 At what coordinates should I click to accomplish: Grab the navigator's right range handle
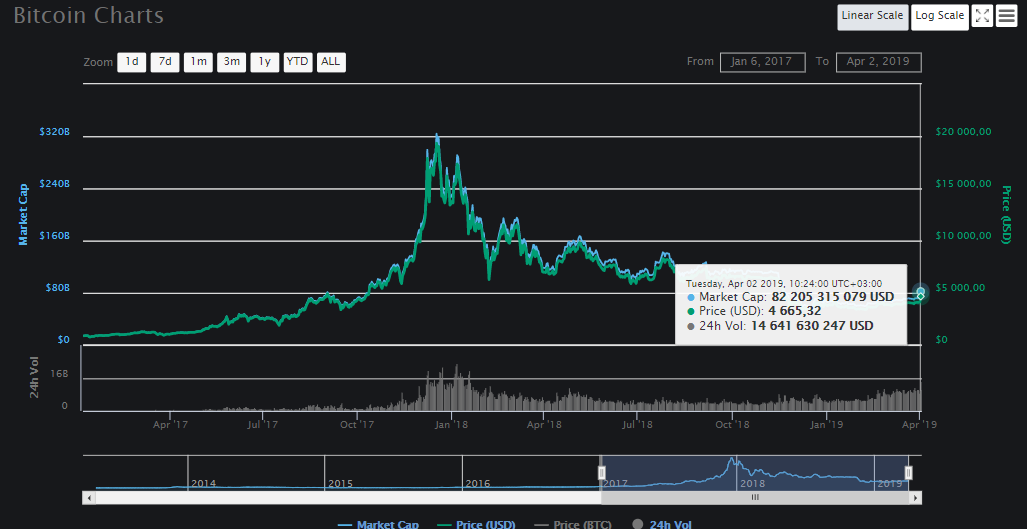(908, 473)
